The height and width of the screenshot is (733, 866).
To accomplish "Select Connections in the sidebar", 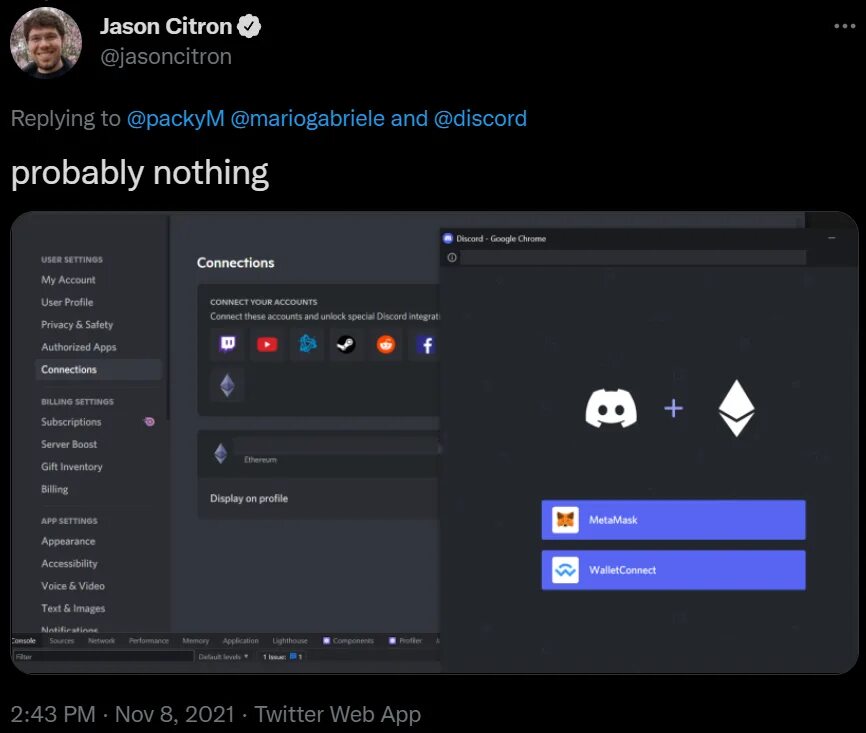I will click(98, 370).
